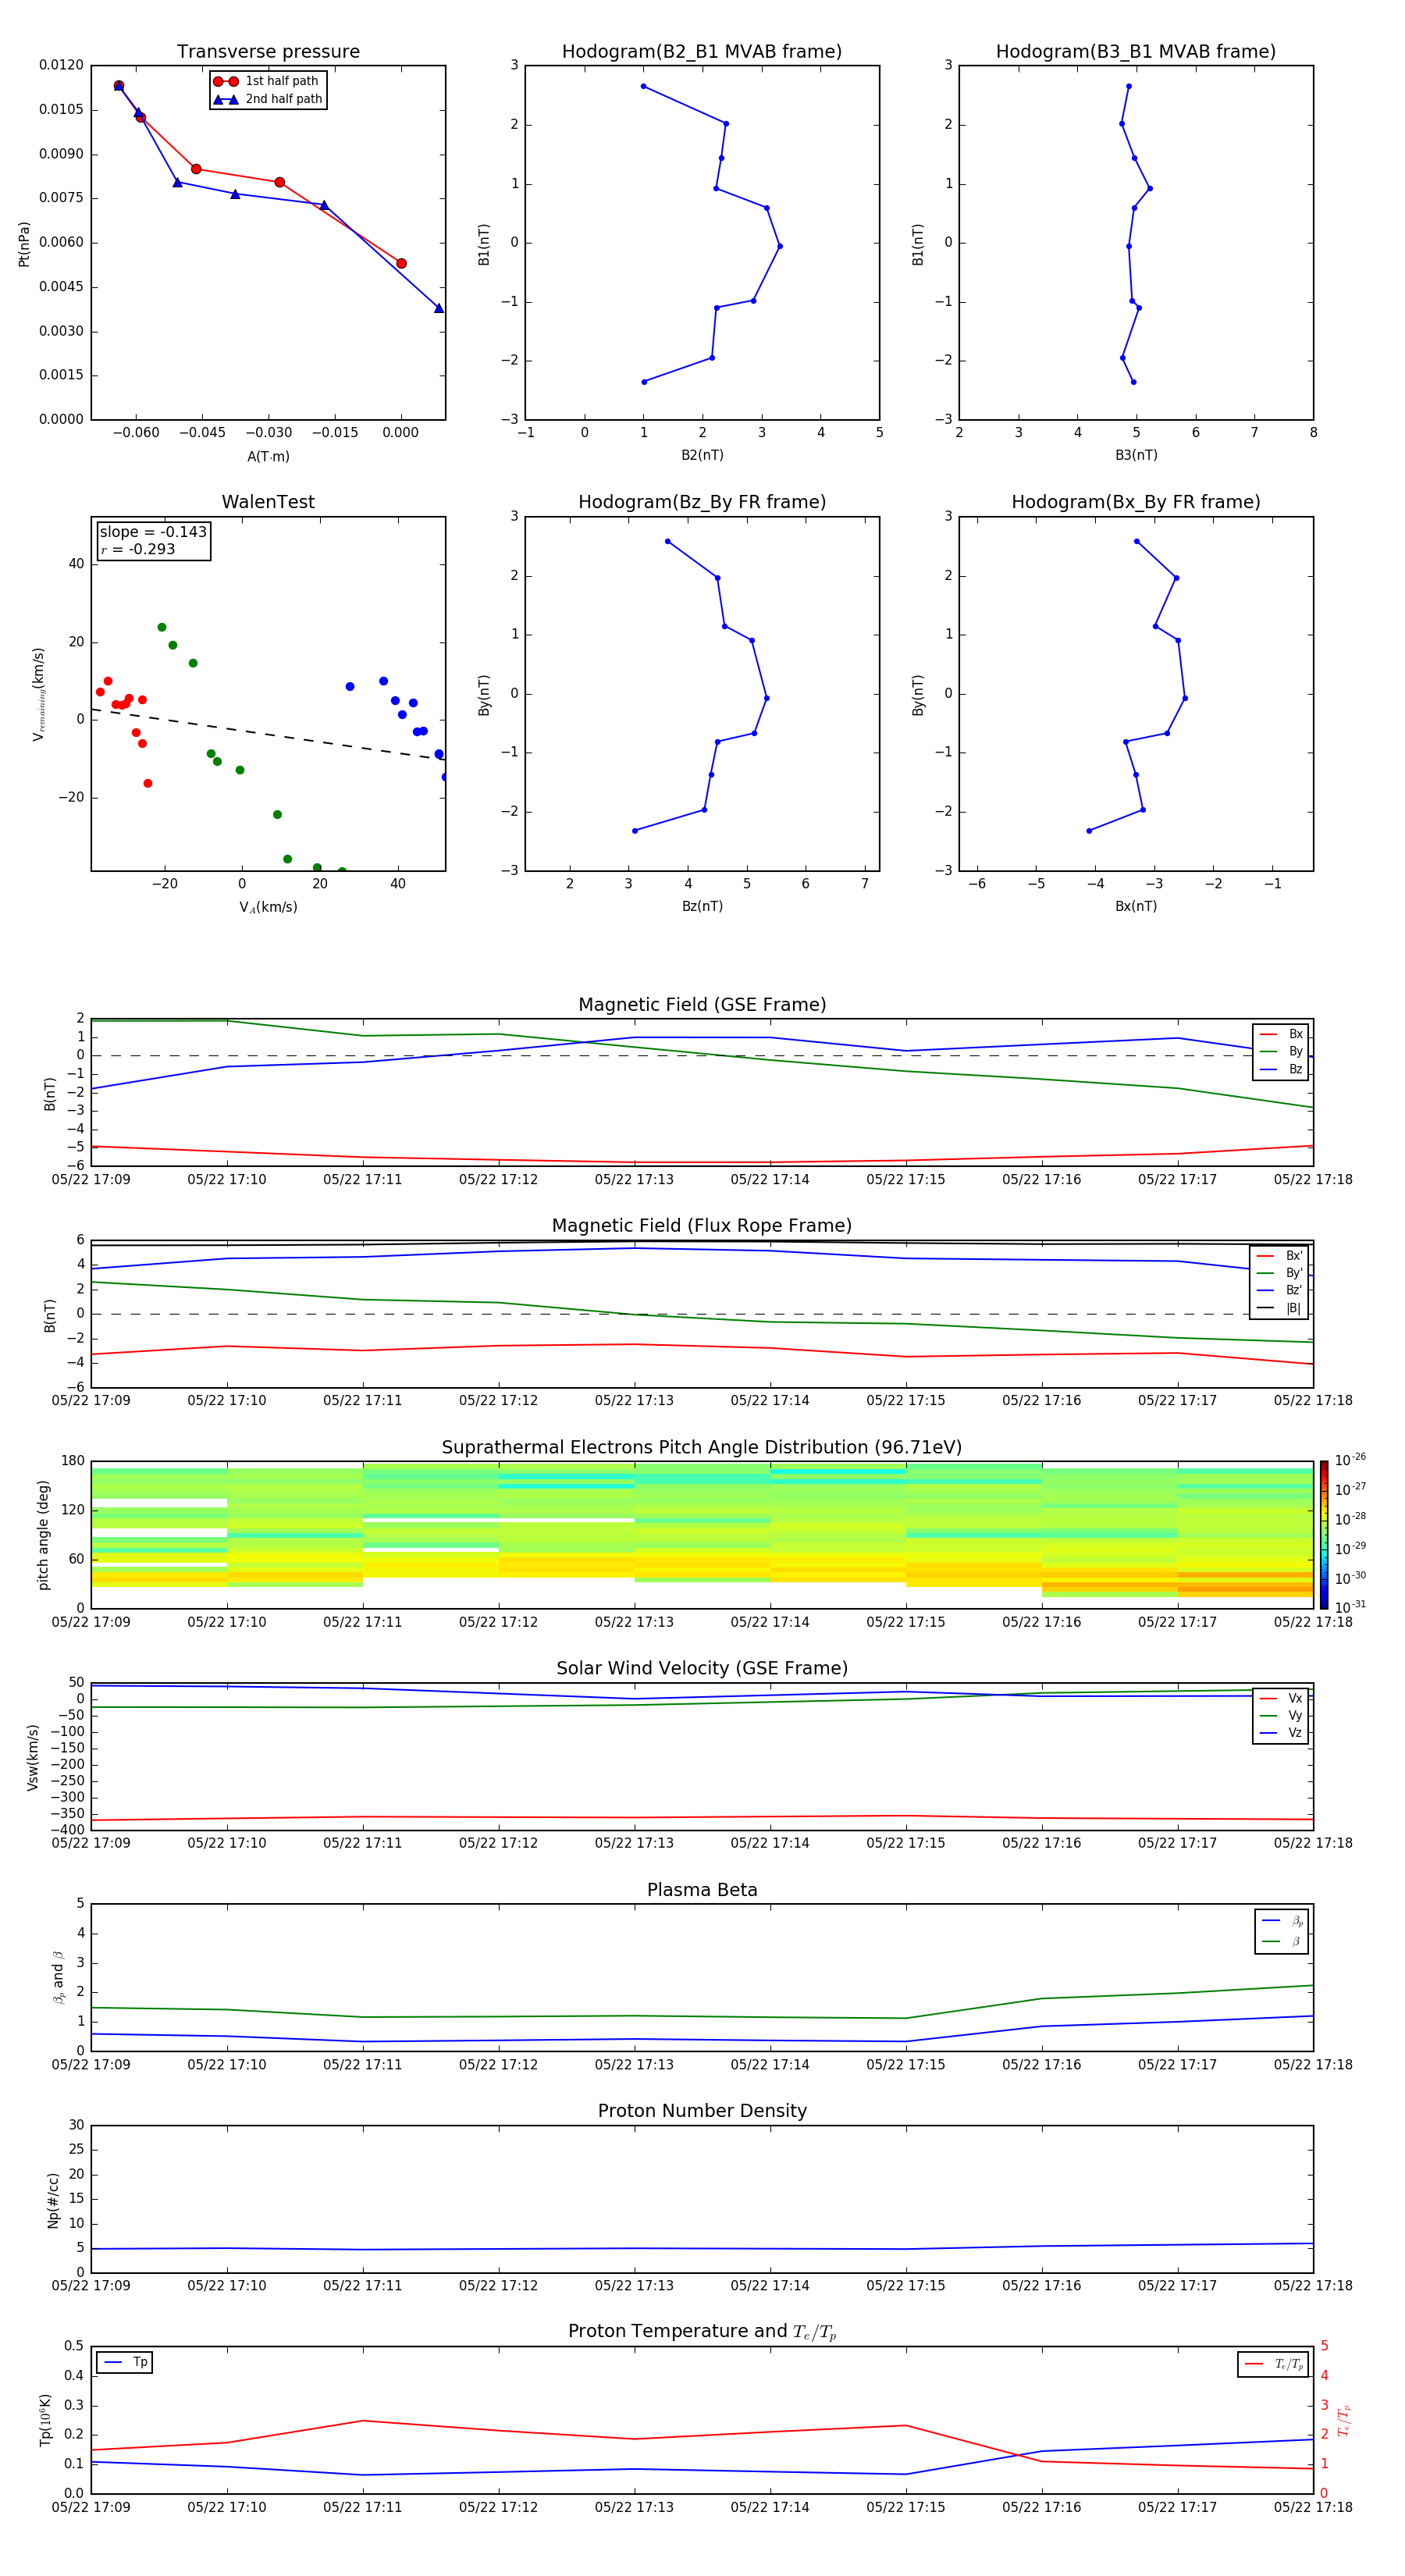Image resolution: width=1405 pixels, height=2576 pixels.
Task: Click the 'Np(#/cc)' y-axis label
Action: click(x=53, y=2199)
